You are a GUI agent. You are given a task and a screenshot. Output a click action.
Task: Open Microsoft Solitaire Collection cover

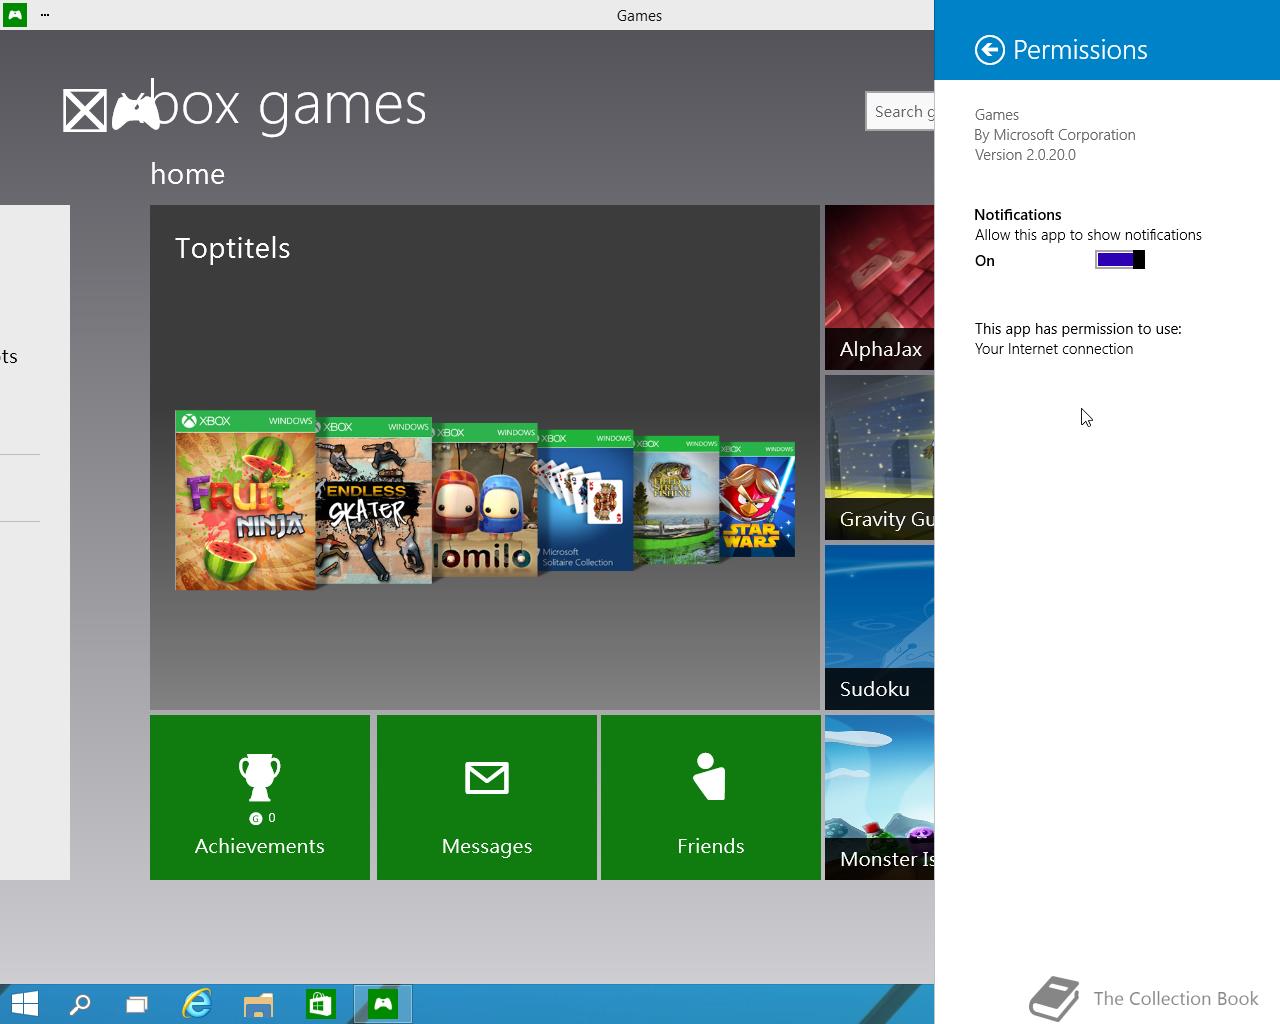tap(585, 501)
